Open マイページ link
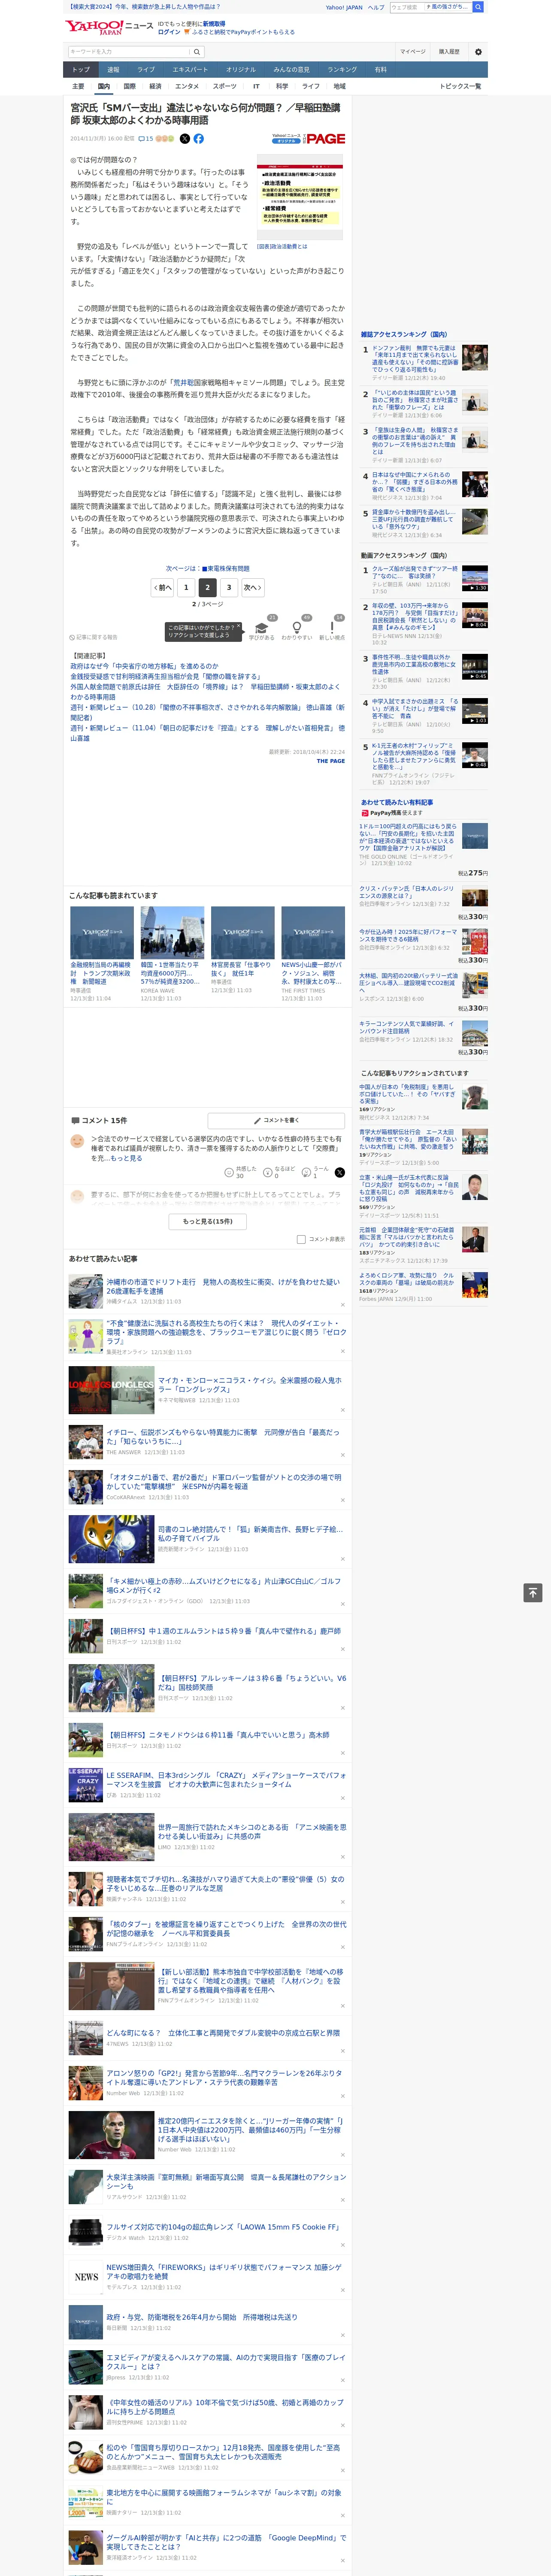This screenshot has height=2576, width=551. pos(412,52)
